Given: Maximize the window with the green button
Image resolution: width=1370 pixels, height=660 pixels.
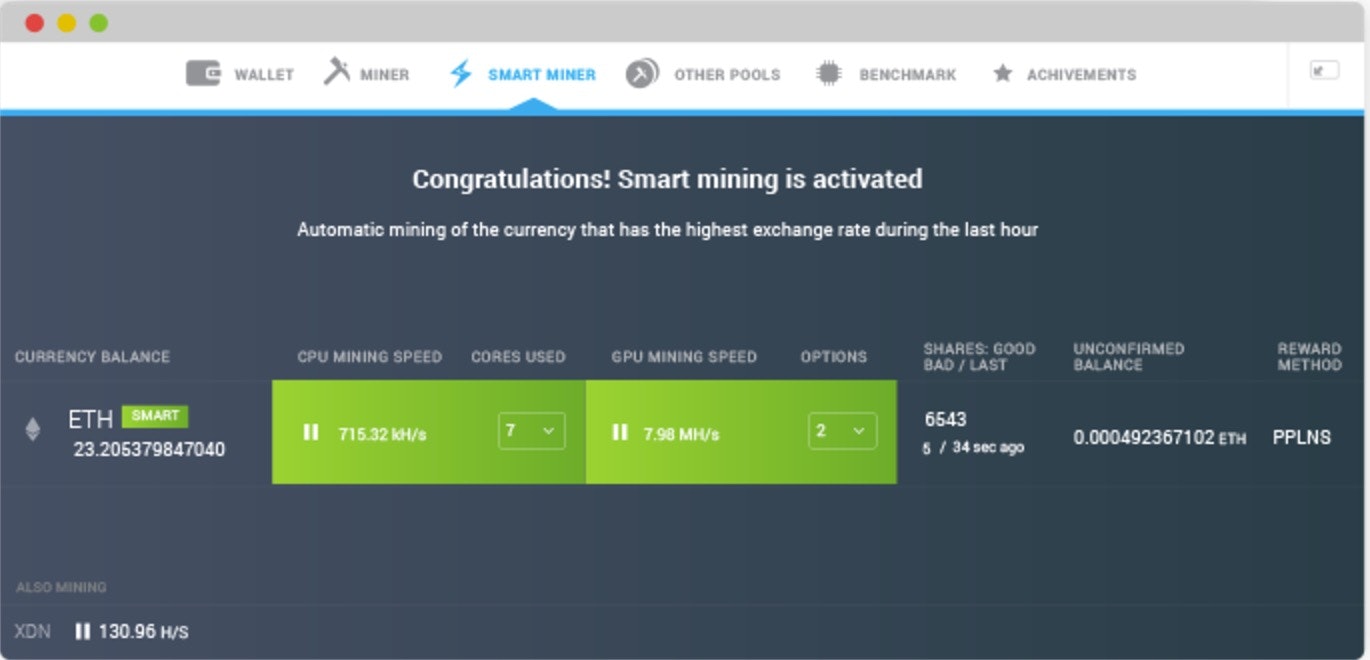Looking at the screenshot, I should coord(98,22).
